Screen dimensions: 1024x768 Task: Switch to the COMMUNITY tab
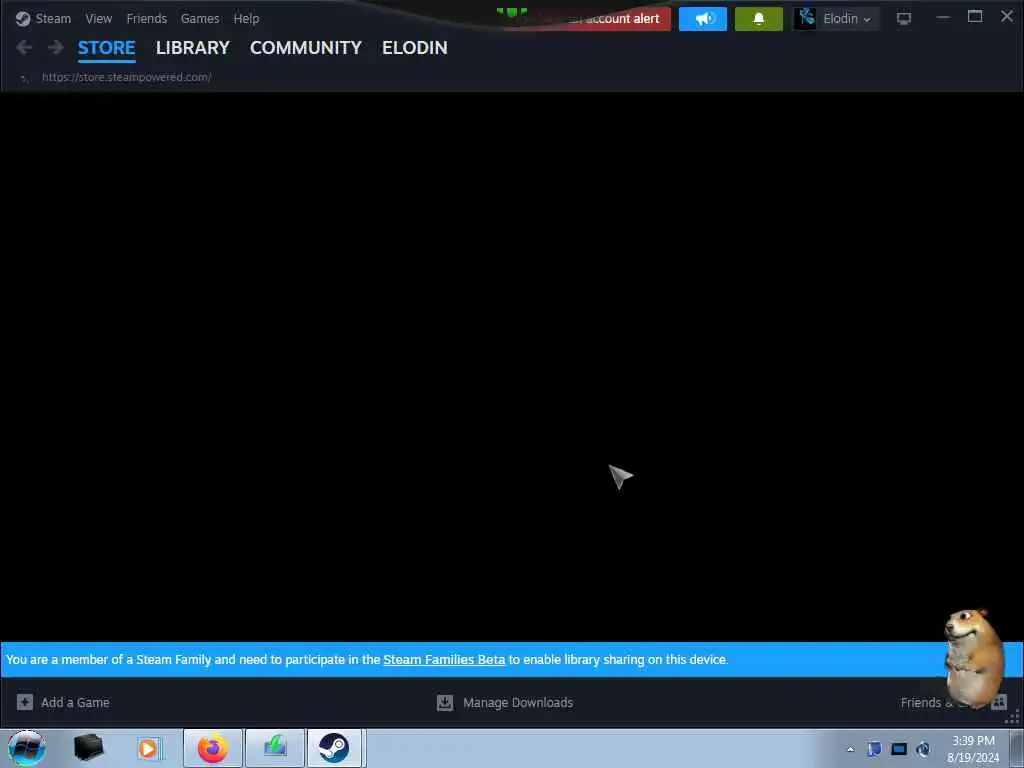(306, 48)
